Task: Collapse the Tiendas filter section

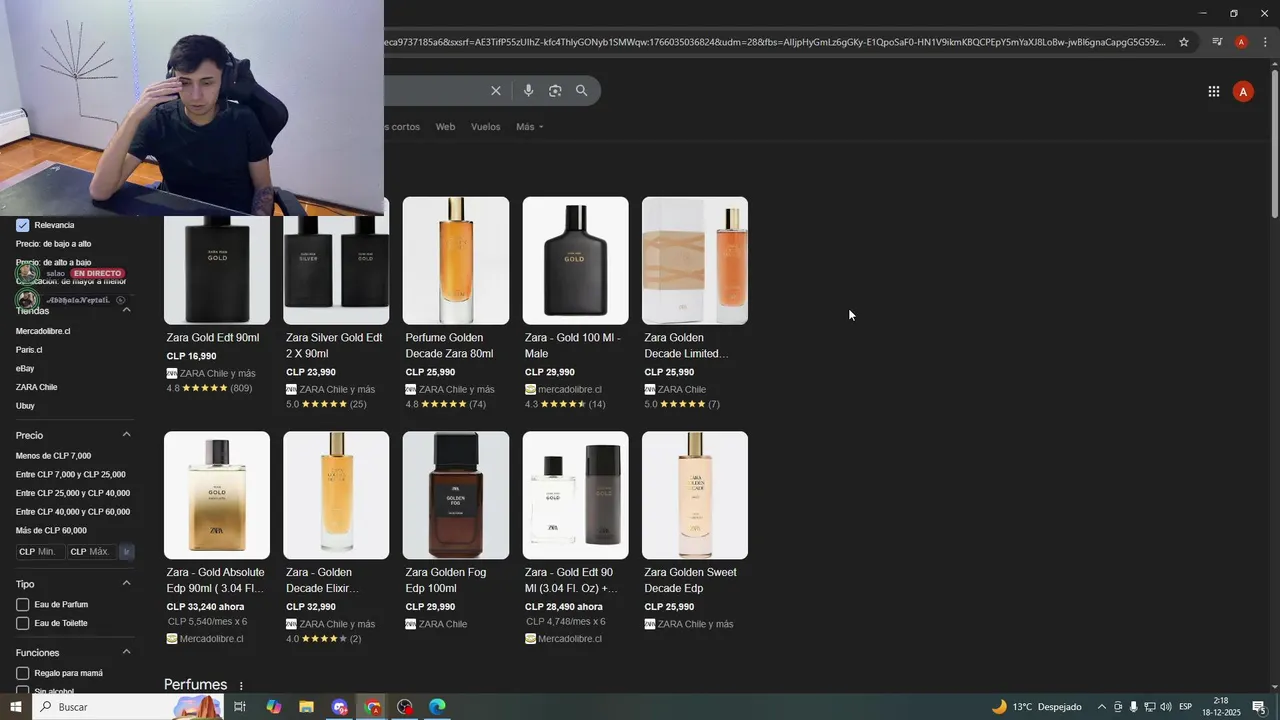Action: click(126, 310)
